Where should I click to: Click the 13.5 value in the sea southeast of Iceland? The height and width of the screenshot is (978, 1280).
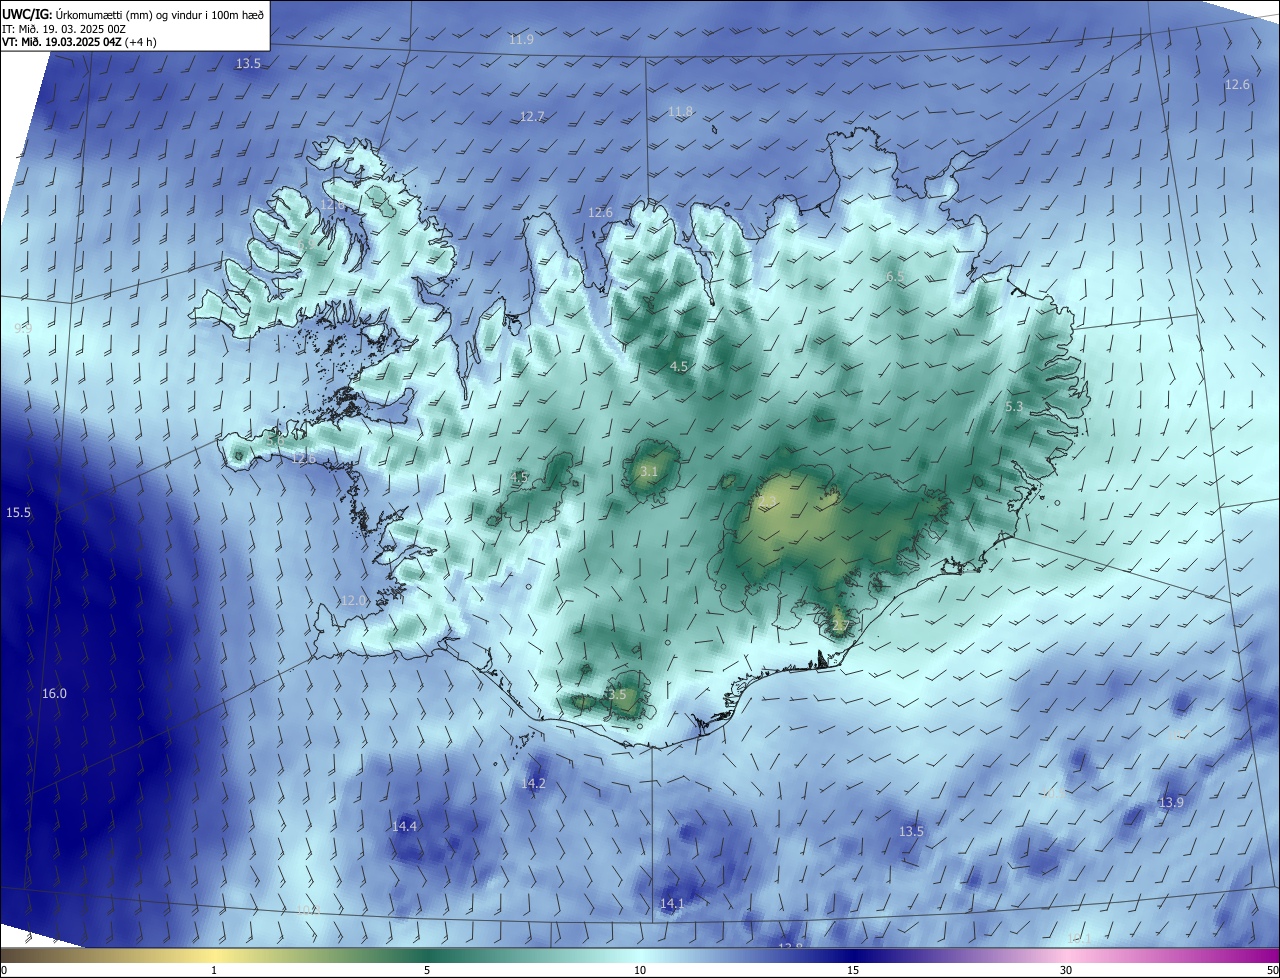click(x=911, y=832)
